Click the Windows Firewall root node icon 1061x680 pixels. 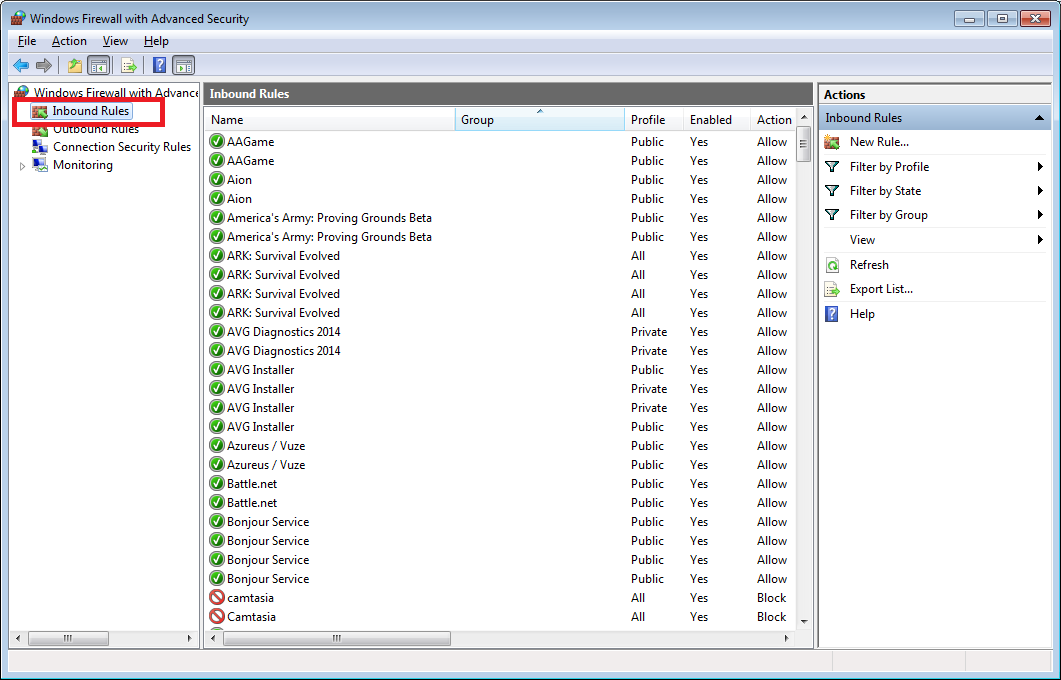pyautogui.click(x=22, y=92)
